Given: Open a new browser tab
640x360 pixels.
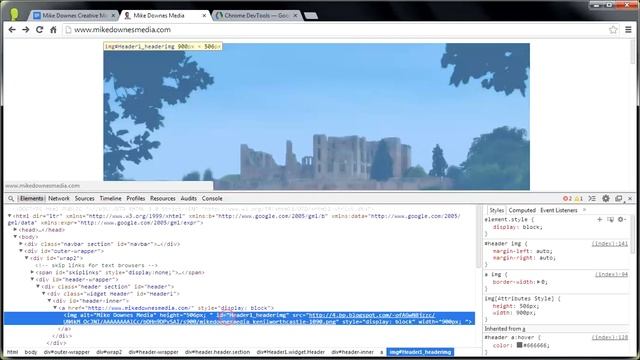Looking at the screenshot, I should [x=311, y=16].
